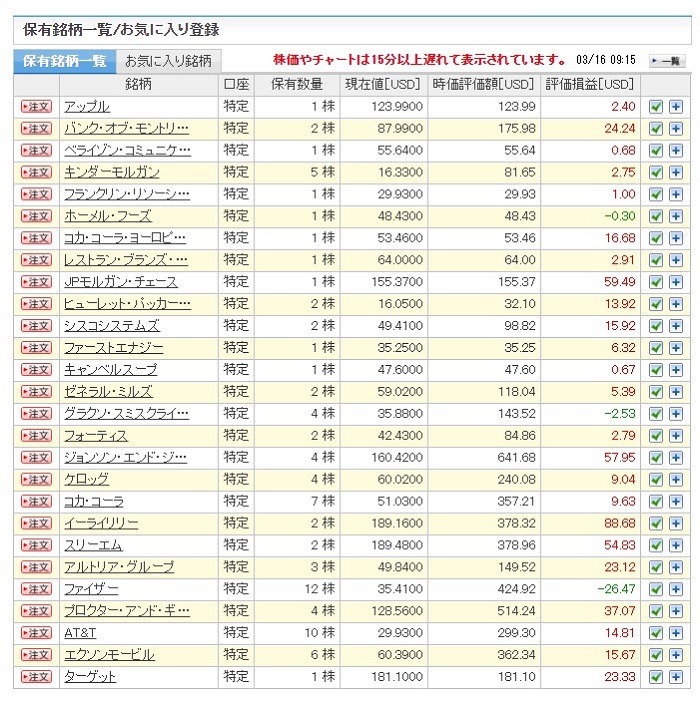Place order for ベライゾン row
Viewport: 700px width, 701px height.
(x=36, y=151)
